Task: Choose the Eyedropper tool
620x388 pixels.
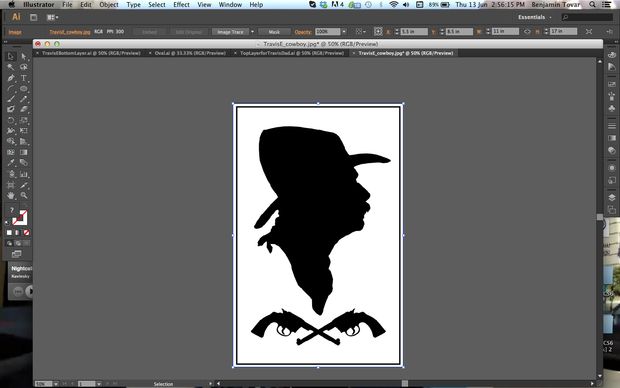Action: [11, 163]
